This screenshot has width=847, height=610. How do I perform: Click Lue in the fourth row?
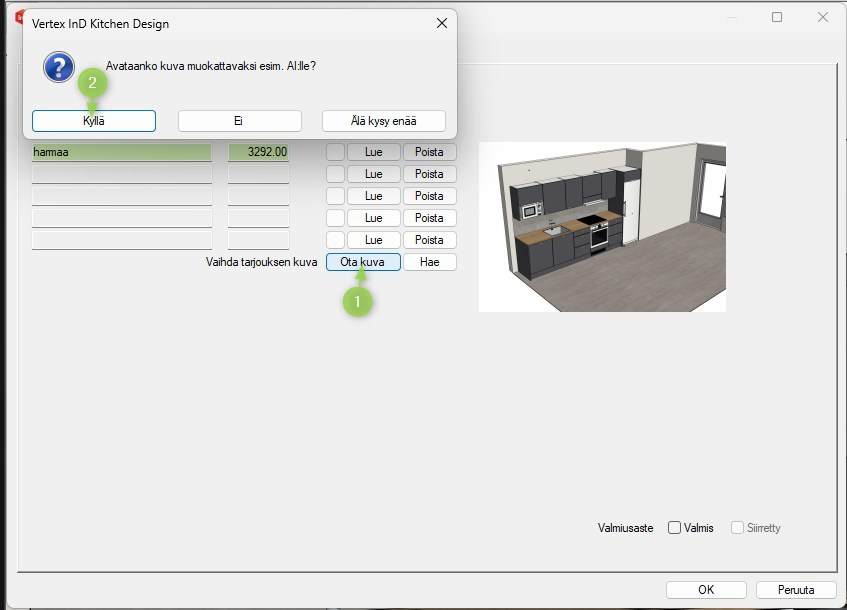point(374,218)
